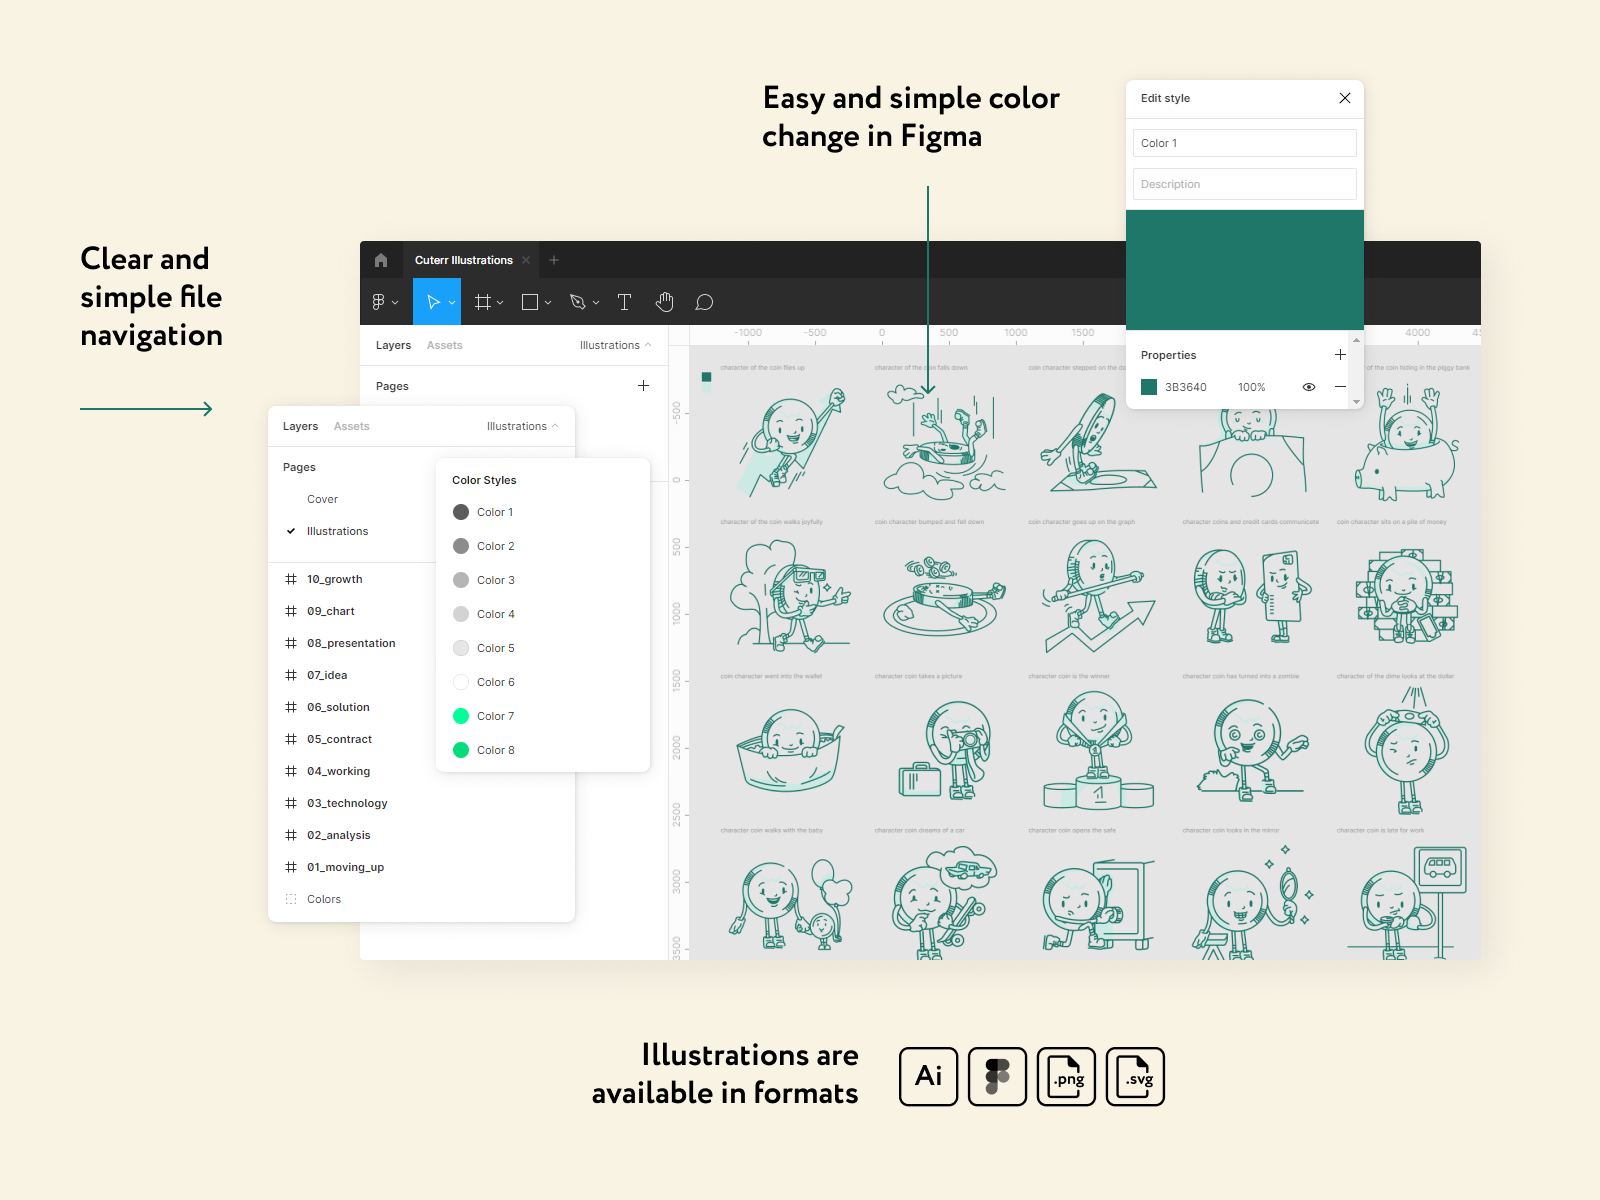The width and height of the screenshot is (1600, 1200).
Task: Open the Figma main menu icon
Action: click(379, 302)
